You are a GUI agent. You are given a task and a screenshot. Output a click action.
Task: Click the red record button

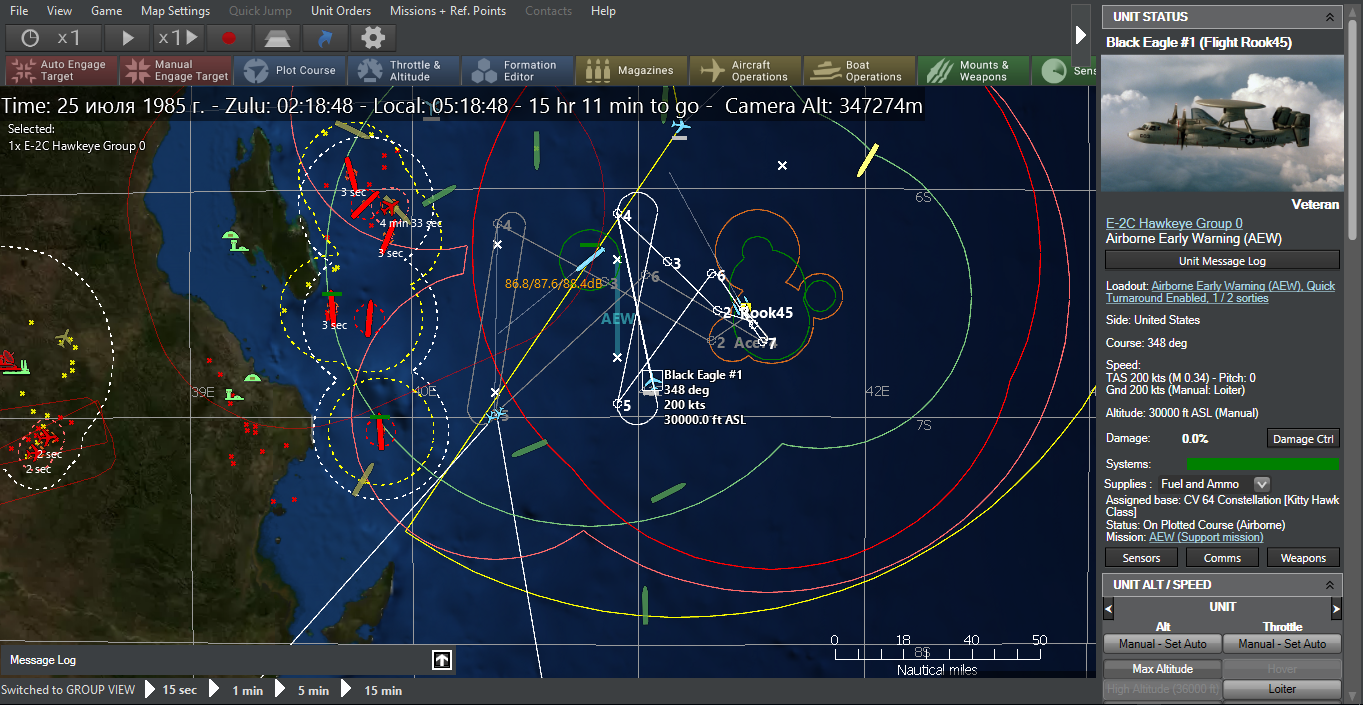point(229,38)
